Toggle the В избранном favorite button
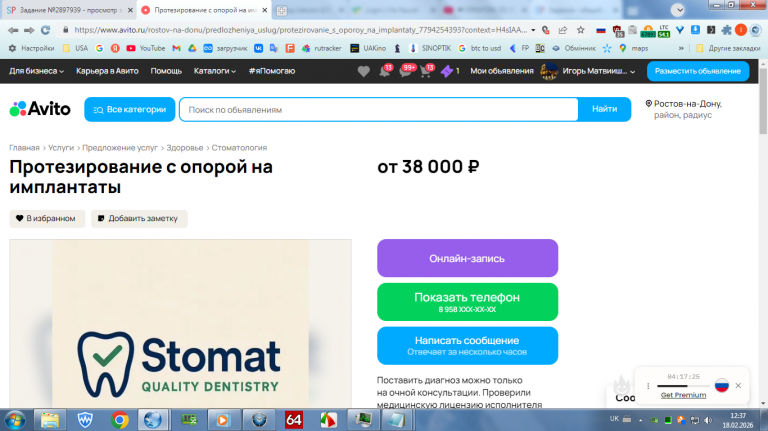This screenshot has width=768, height=431. (x=47, y=218)
